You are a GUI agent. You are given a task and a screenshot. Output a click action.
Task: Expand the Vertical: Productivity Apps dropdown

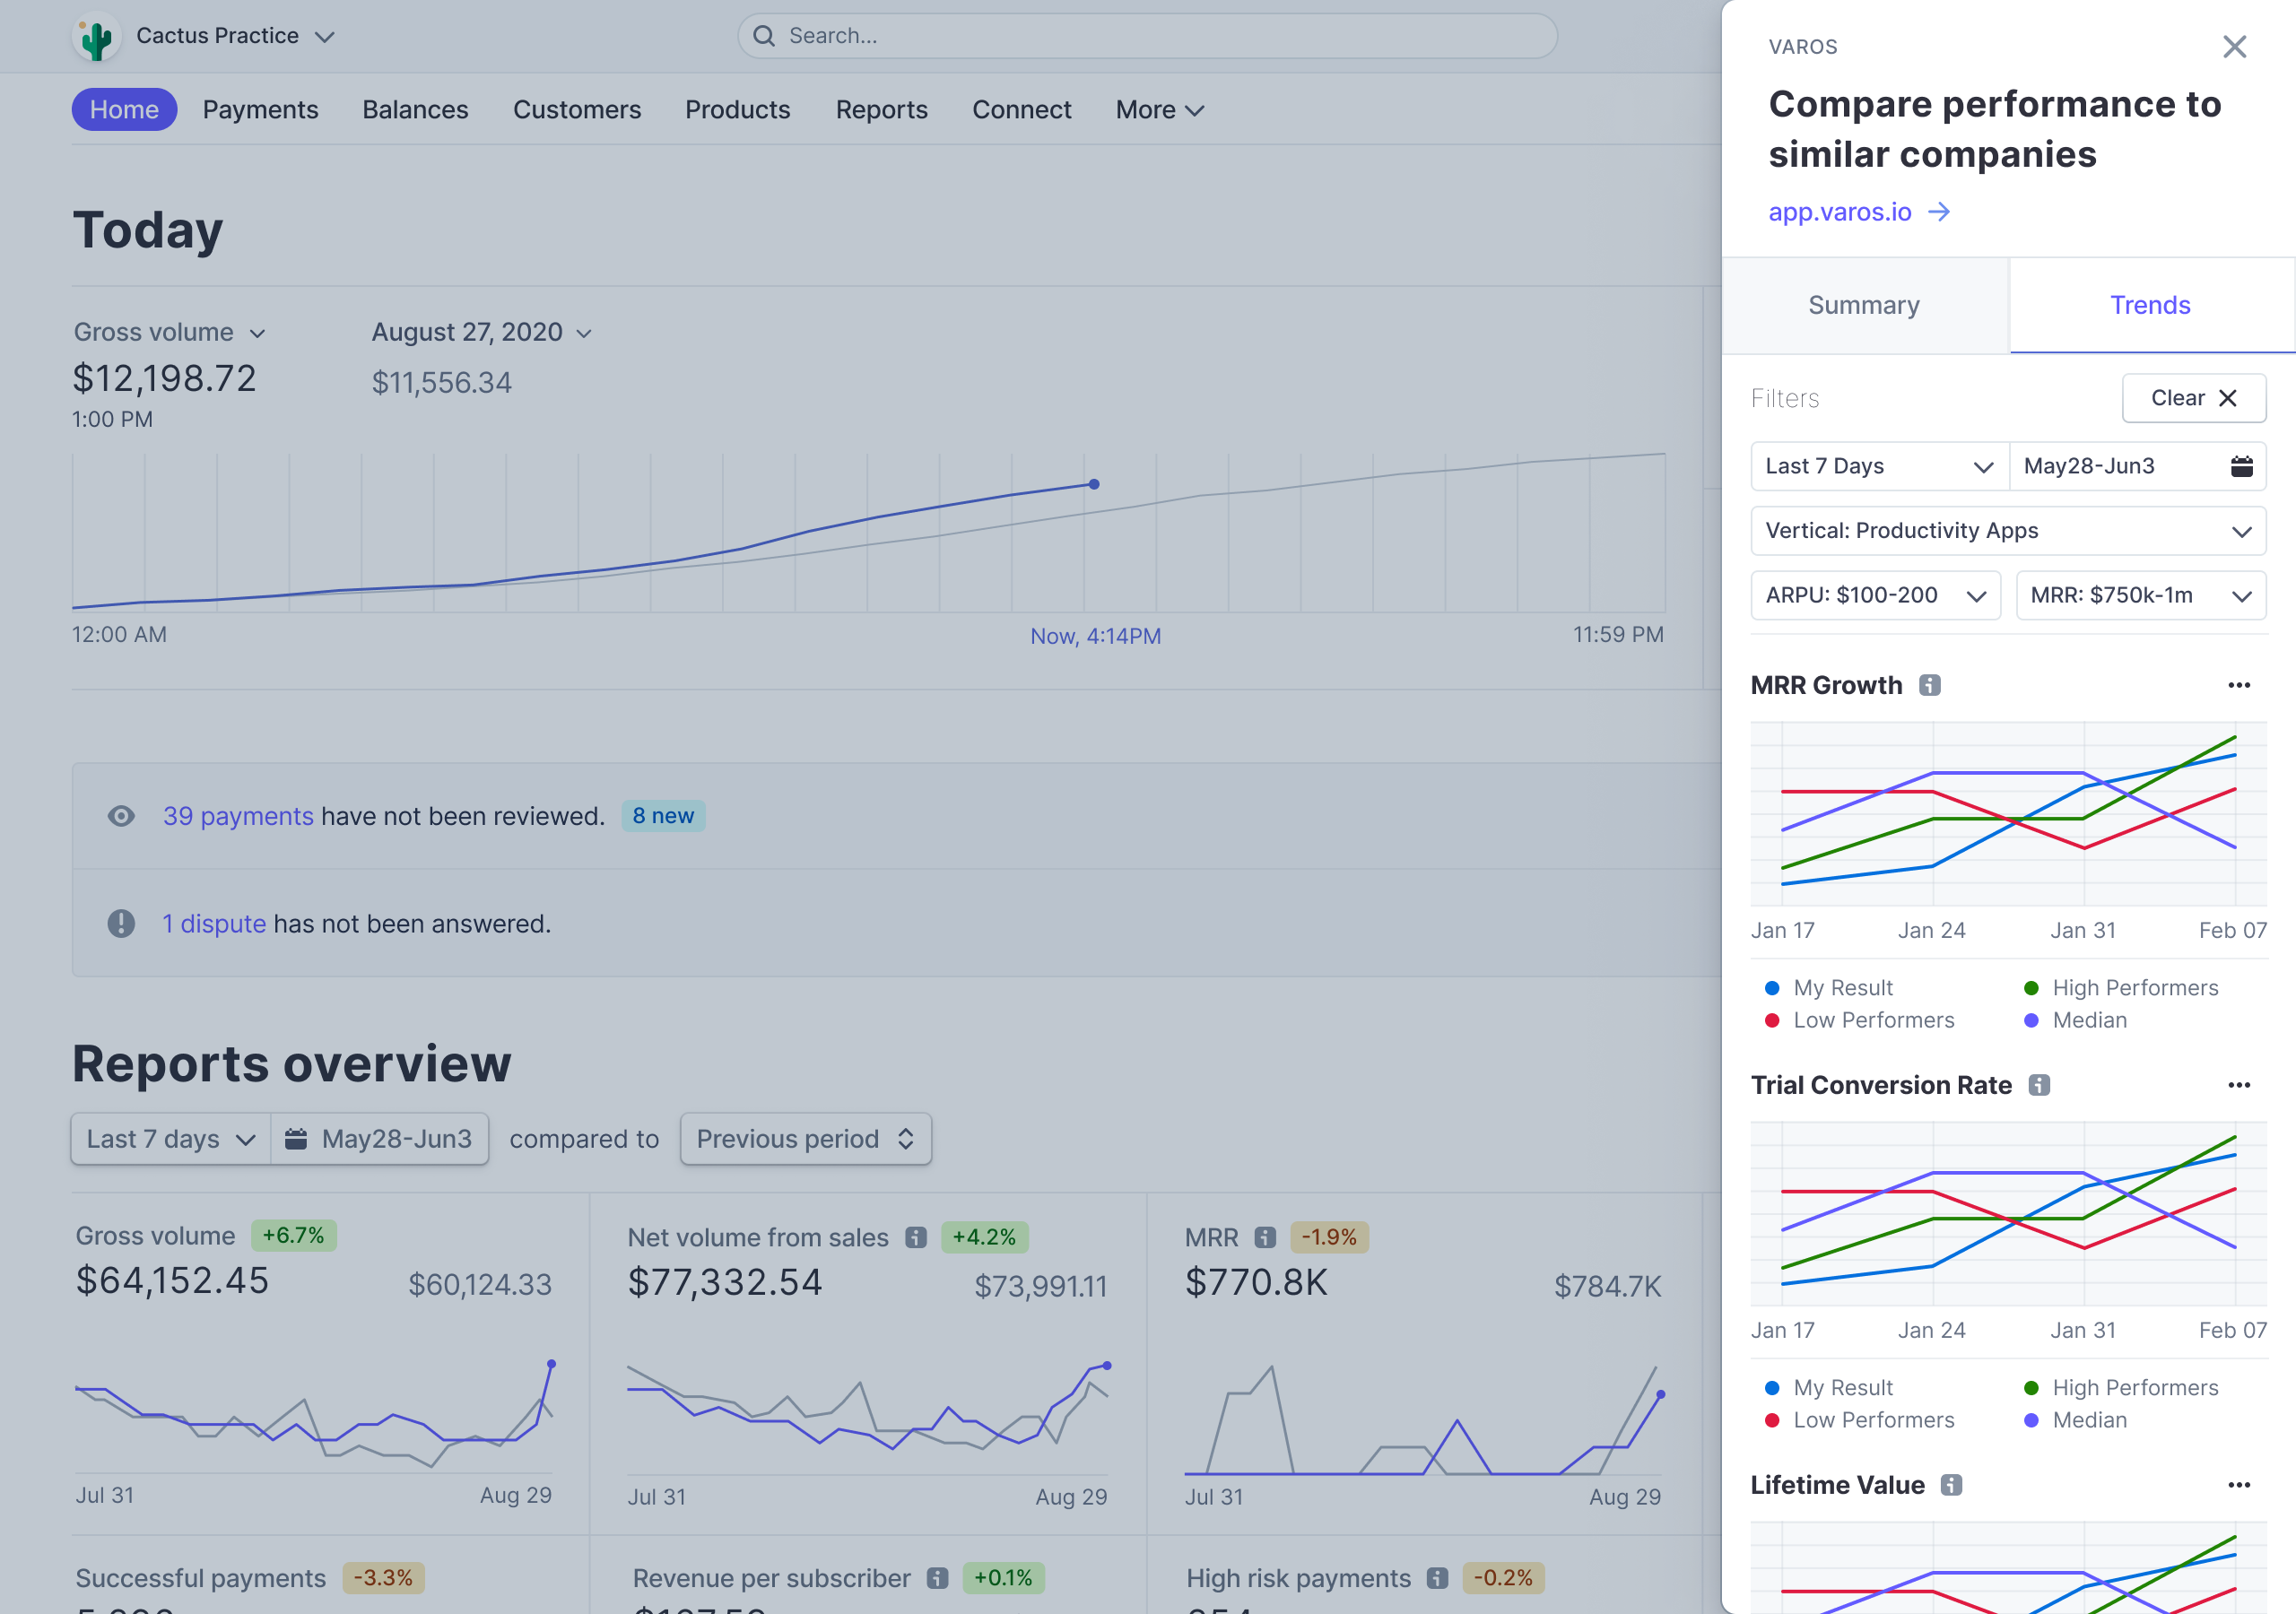click(x=2007, y=531)
